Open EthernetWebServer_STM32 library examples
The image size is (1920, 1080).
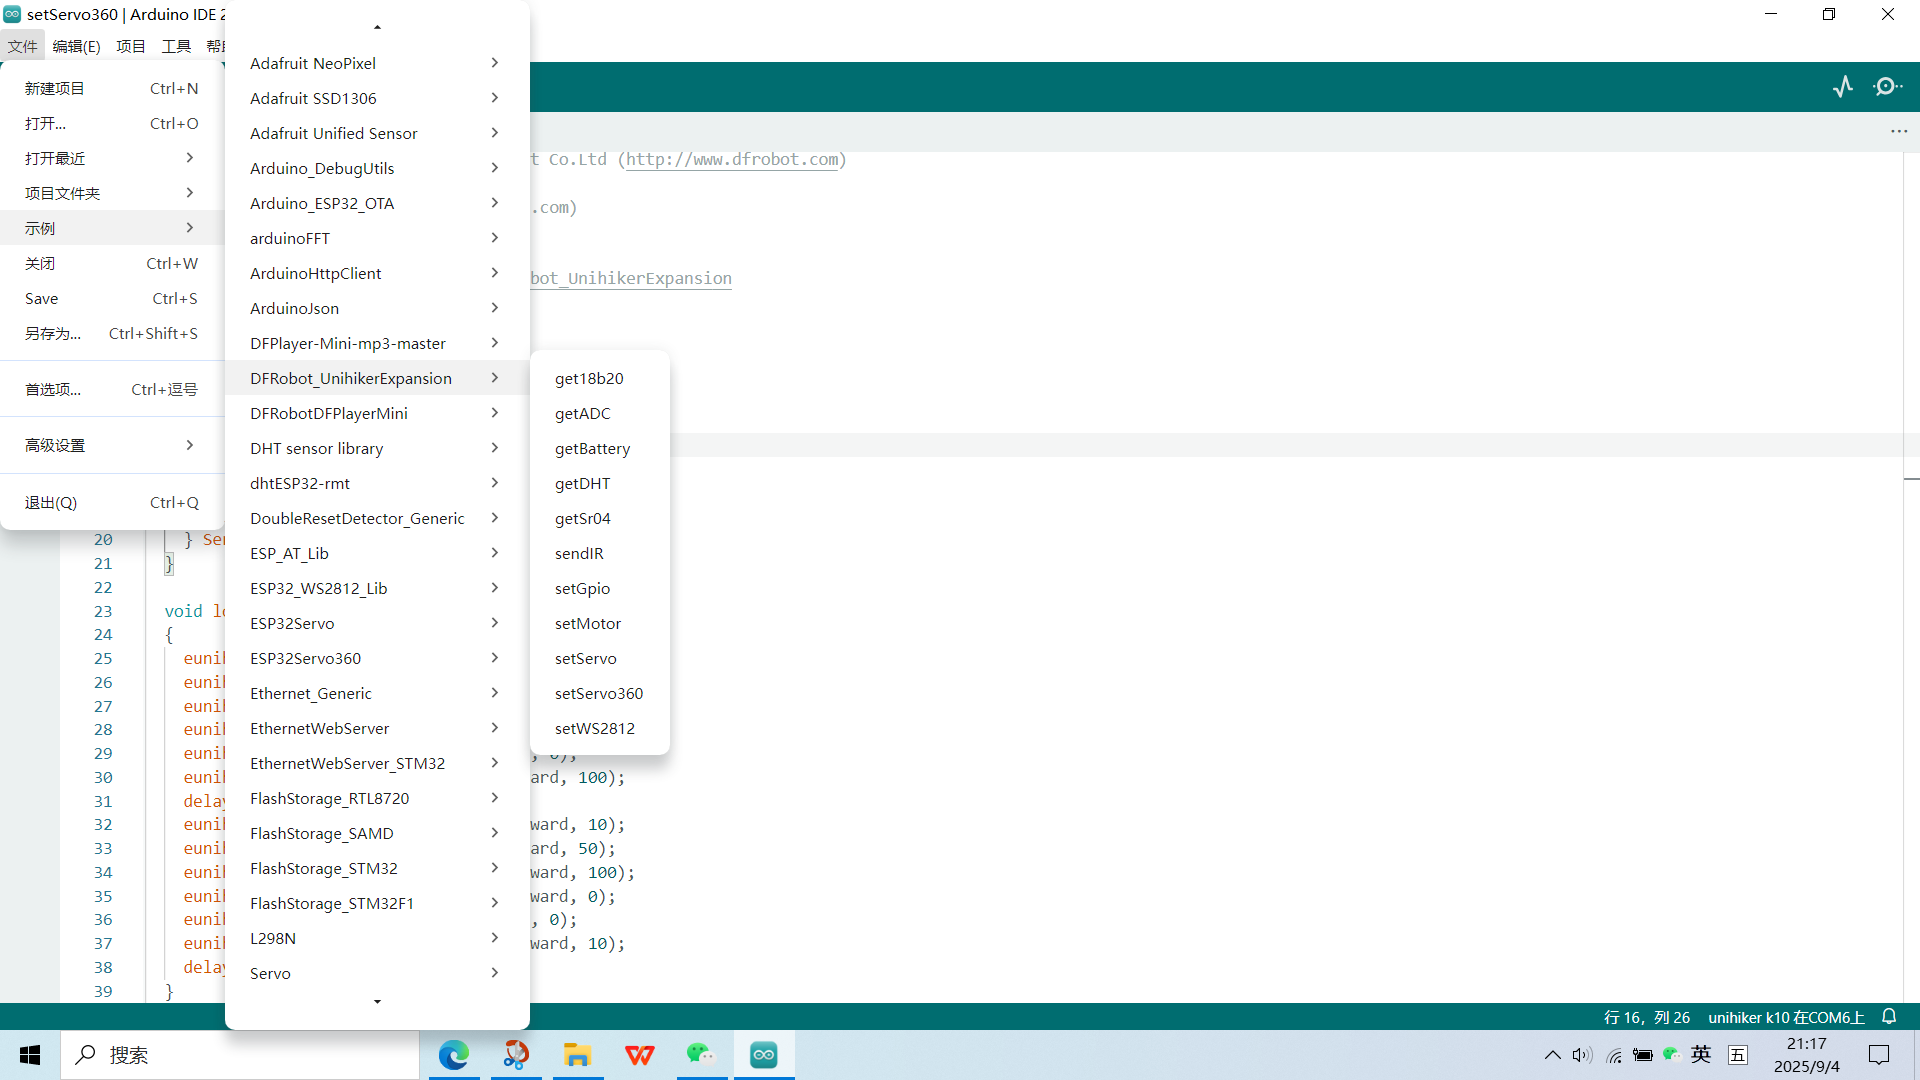tap(377, 763)
